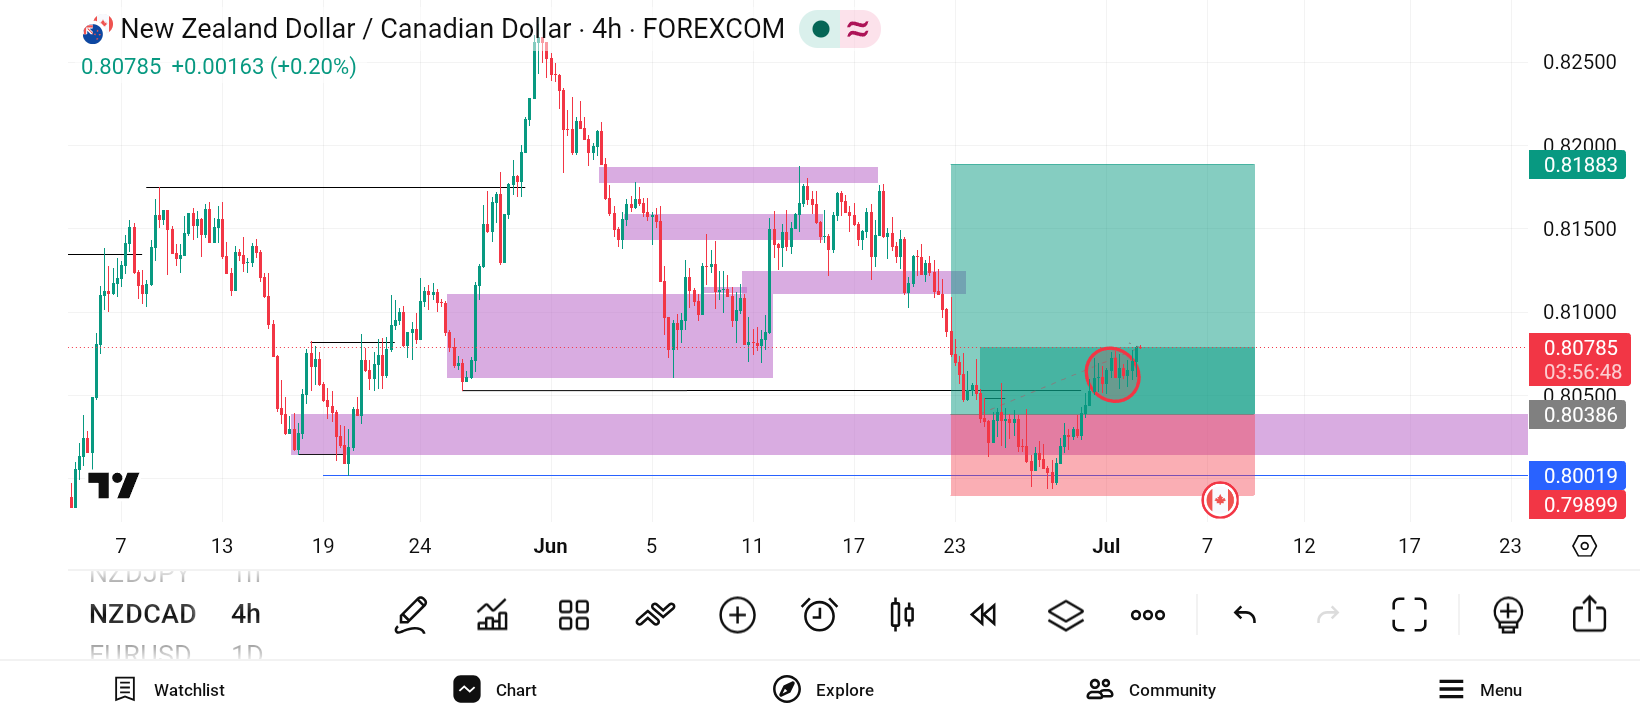Publish idea with lightbulb plus icon
This screenshot has height=720, width=1640.
tap(1508, 615)
